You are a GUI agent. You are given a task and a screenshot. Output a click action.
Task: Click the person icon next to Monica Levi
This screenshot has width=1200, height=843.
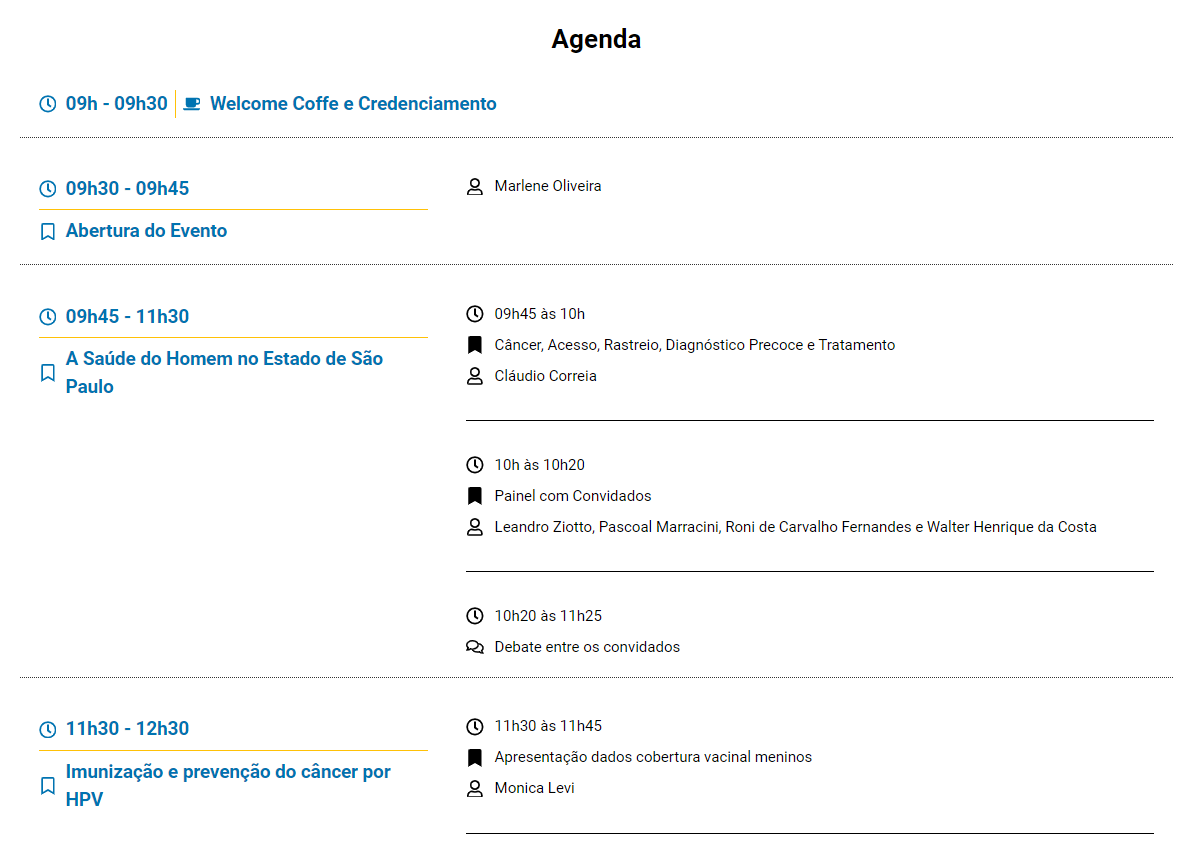click(475, 788)
